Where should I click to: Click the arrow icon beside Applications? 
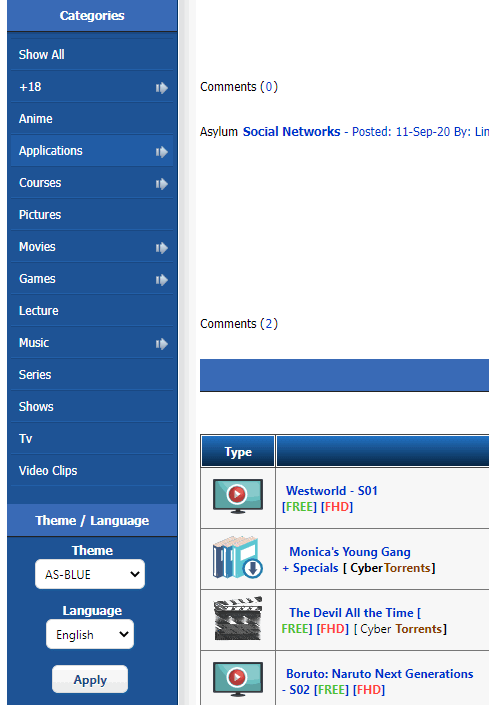(x=162, y=152)
